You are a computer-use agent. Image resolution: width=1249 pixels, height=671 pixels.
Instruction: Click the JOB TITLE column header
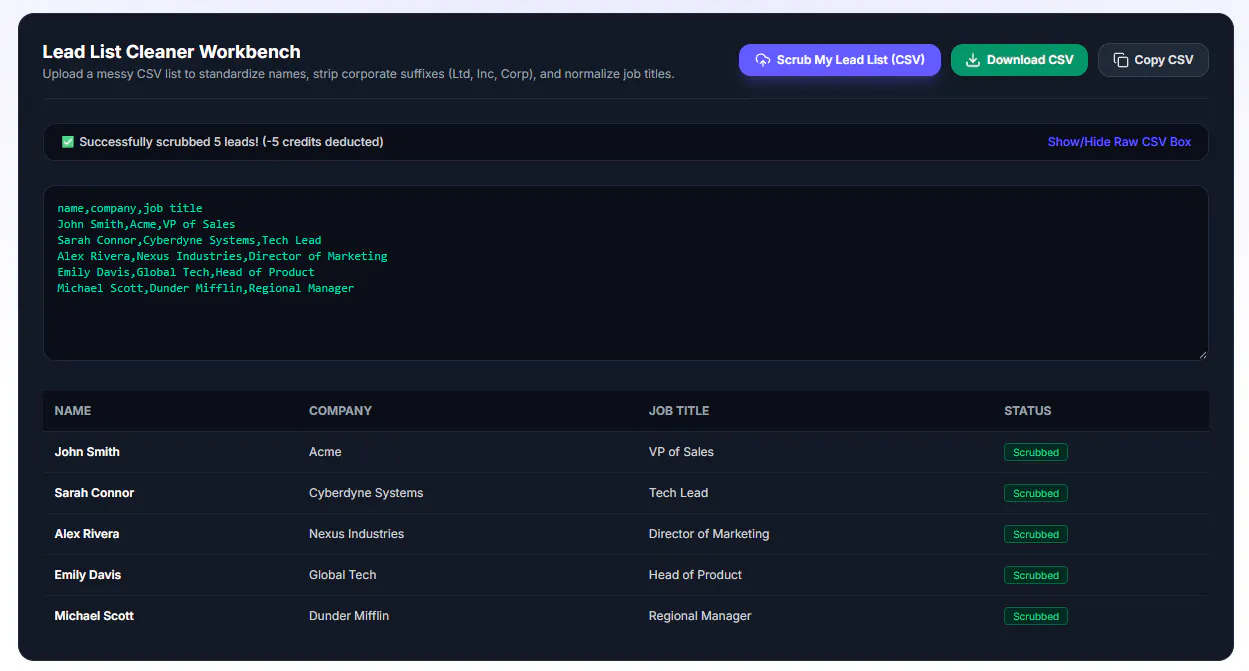(x=679, y=411)
